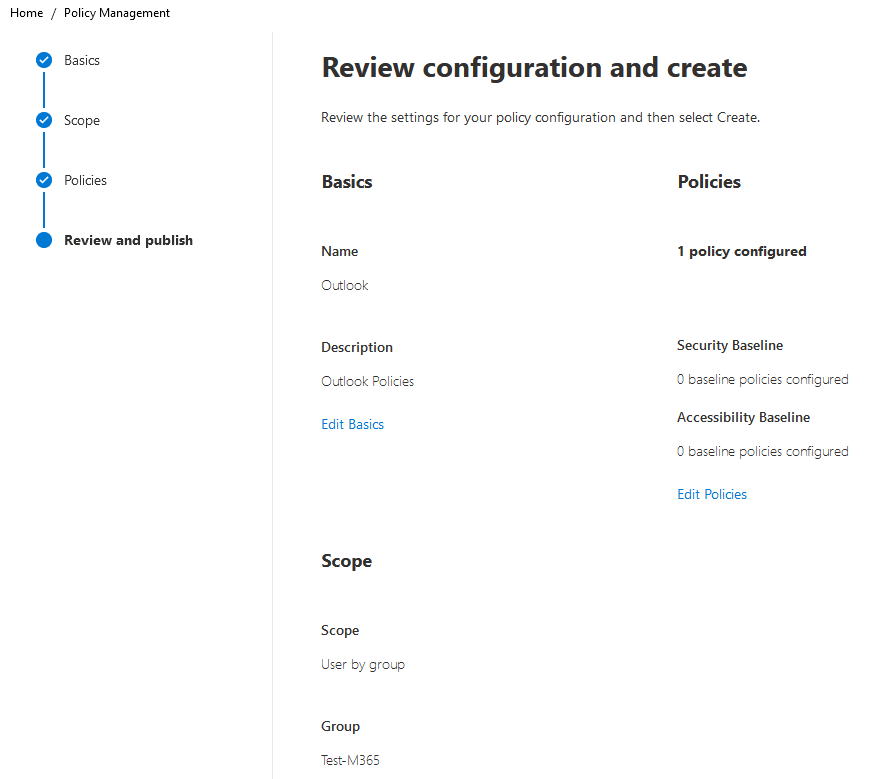Screen dimensions: 870x779
Task: Click the Policies step checkmark icon
Action: click(44, 180)
